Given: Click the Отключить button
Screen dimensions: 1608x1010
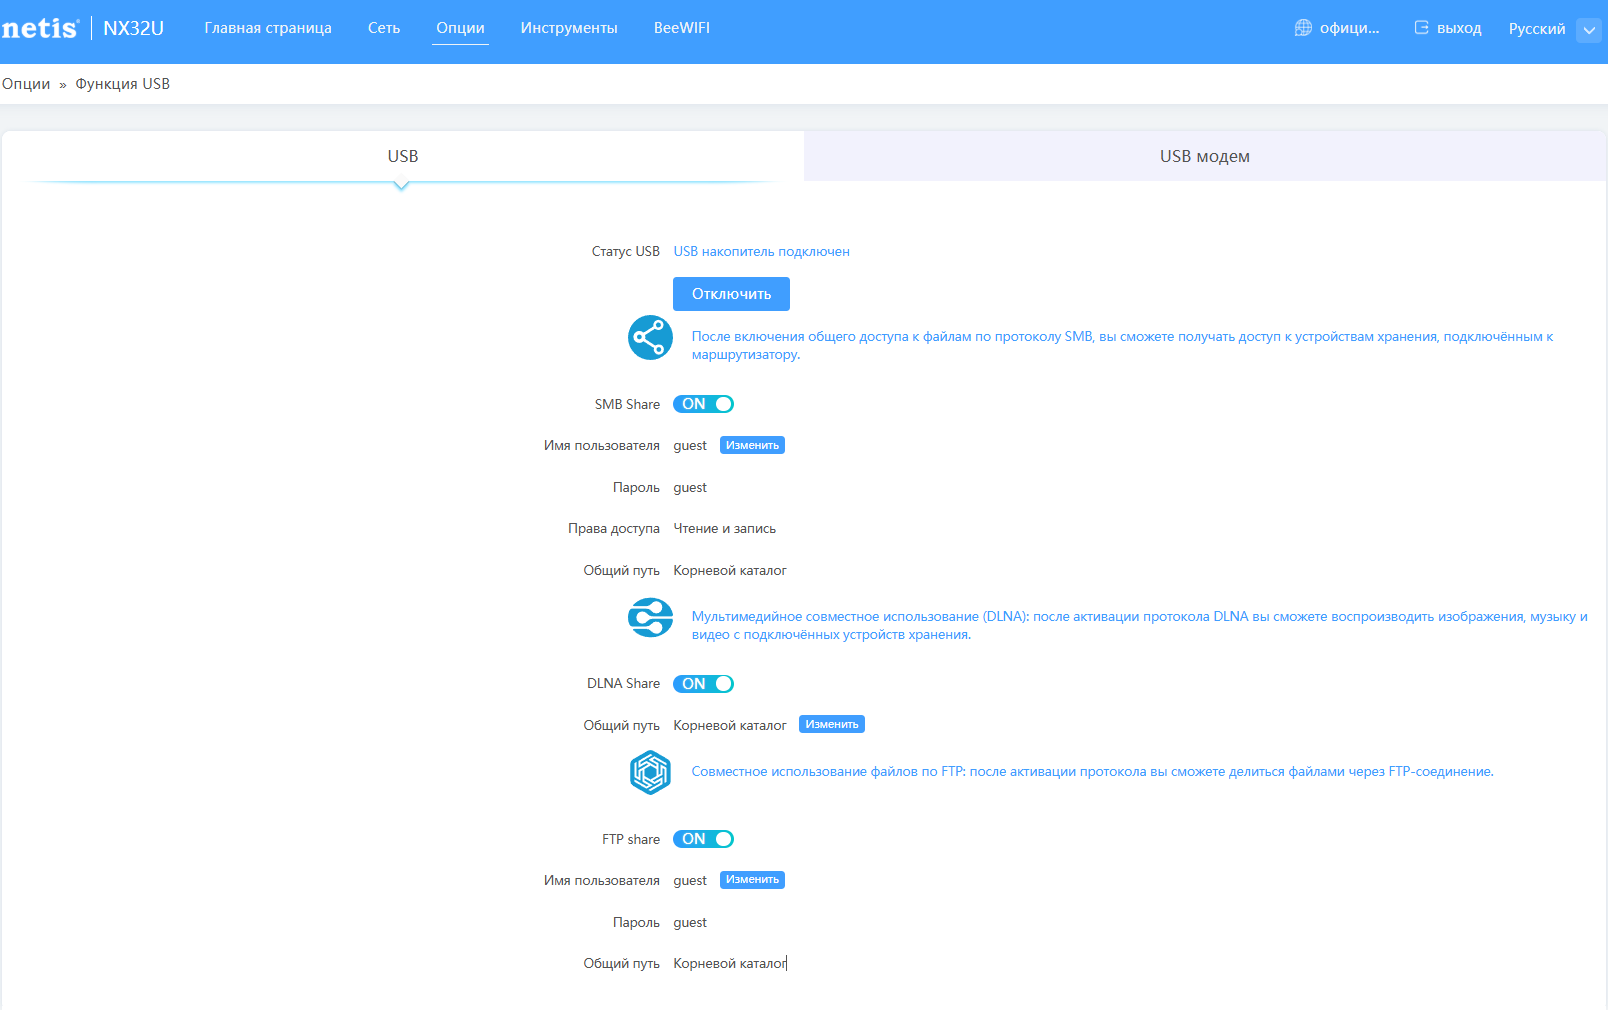Looking at the screenshot, I should 731,294.
